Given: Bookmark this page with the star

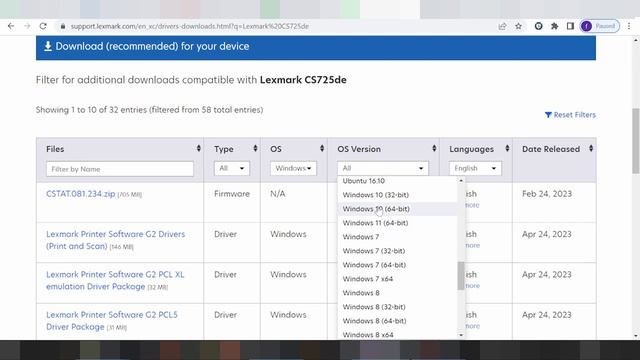Looking at the screenshot, I should (518, 26).
